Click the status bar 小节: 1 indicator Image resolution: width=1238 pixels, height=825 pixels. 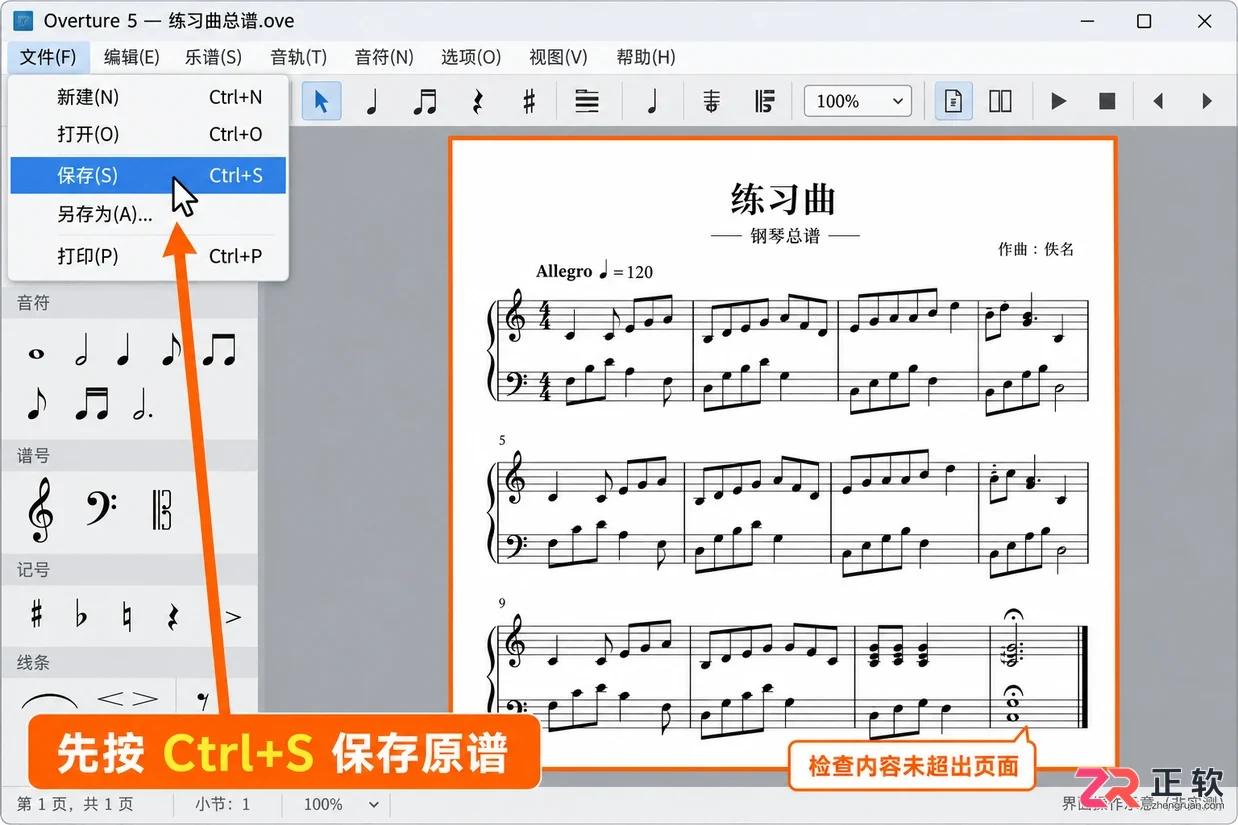point(223,804)
